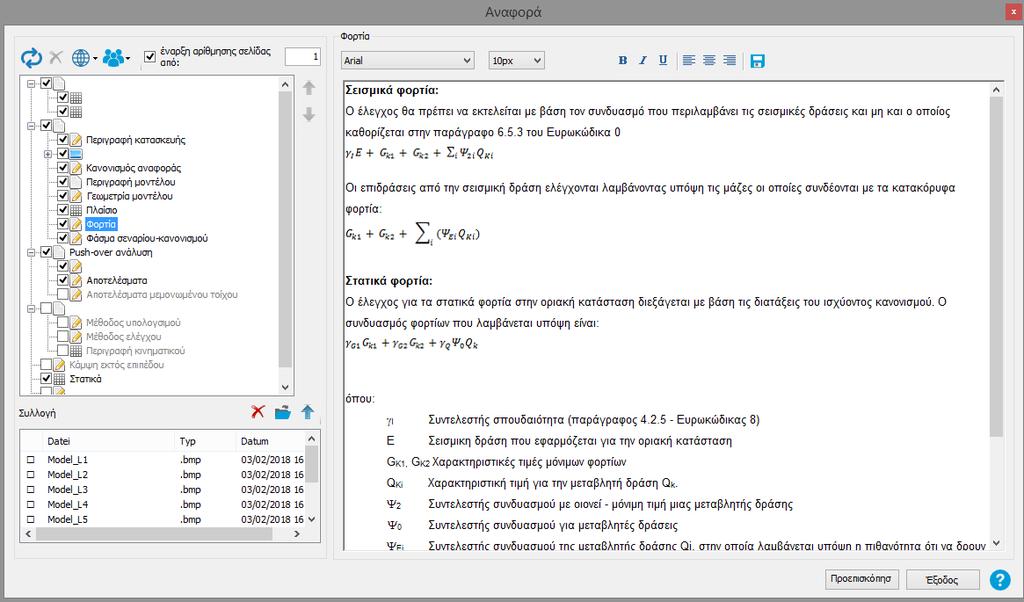Collapse the node containing Περιγραφή κατασκευής
This screenshot has width=1024, height=602.
(31, 125)
